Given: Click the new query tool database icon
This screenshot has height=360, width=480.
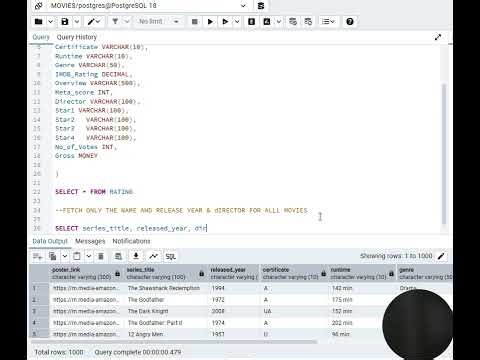Looking at the screenshot, I should click(261, 6).
